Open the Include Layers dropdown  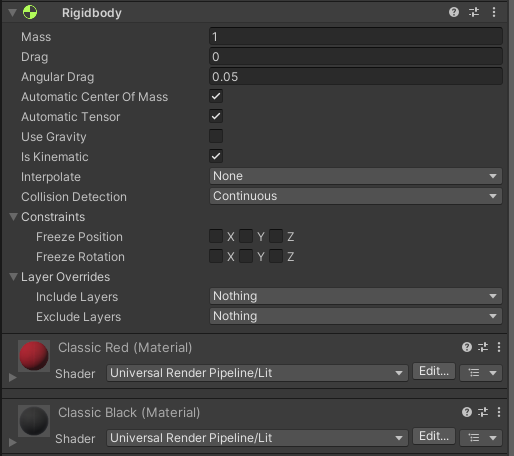tap(356, 296)
